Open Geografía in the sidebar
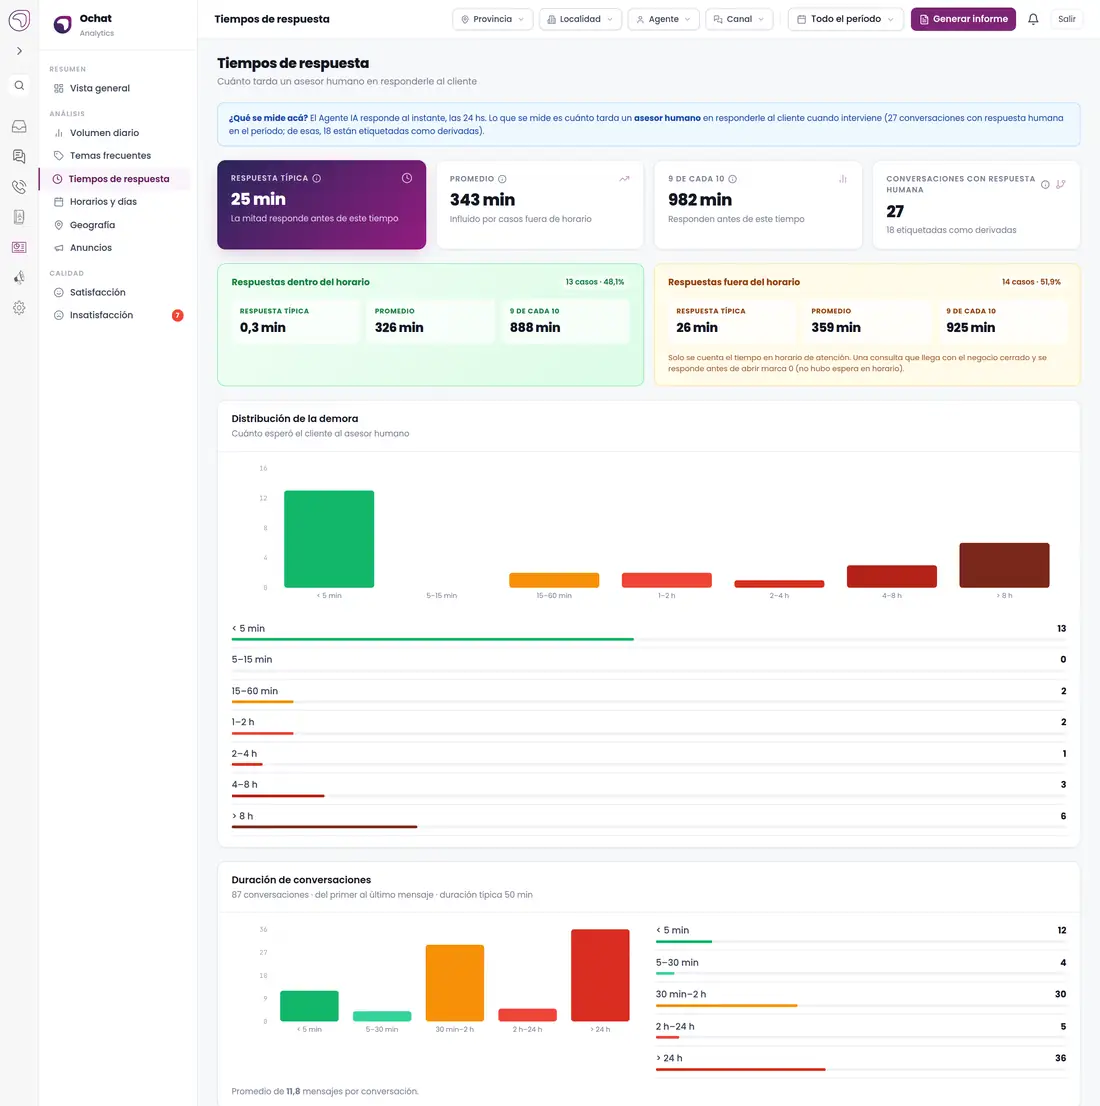Viewport: 1100px width, 1106px height. tap(114, 225)
